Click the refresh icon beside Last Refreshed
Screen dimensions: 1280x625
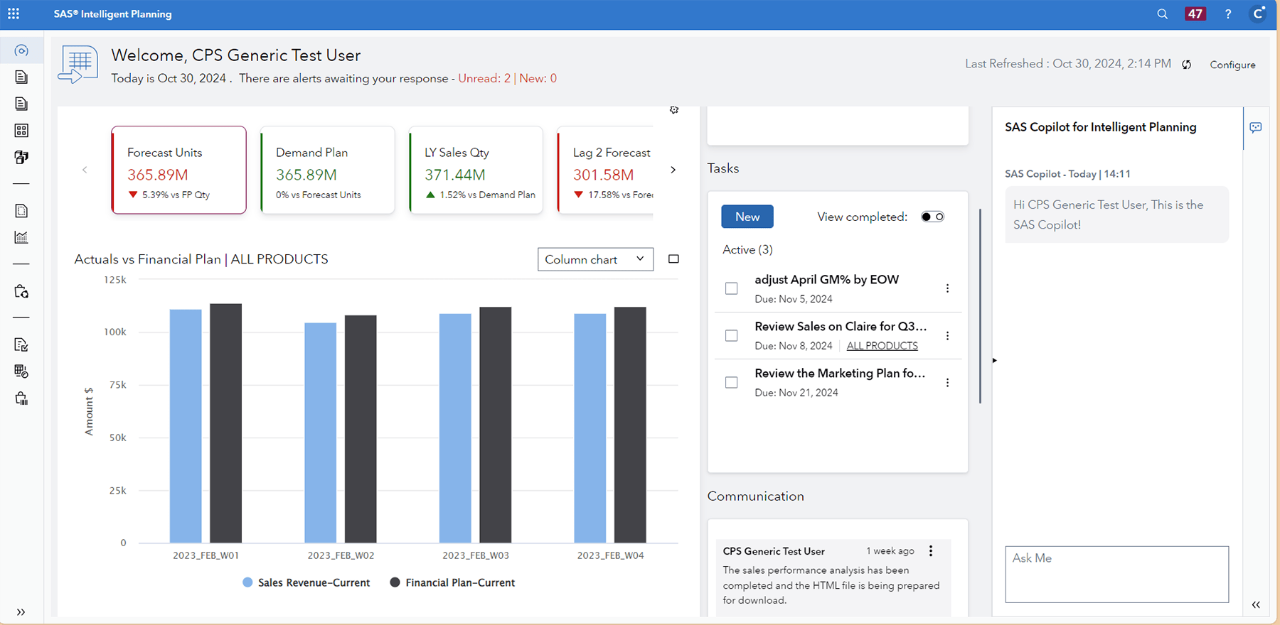[x=1186, y=63]
